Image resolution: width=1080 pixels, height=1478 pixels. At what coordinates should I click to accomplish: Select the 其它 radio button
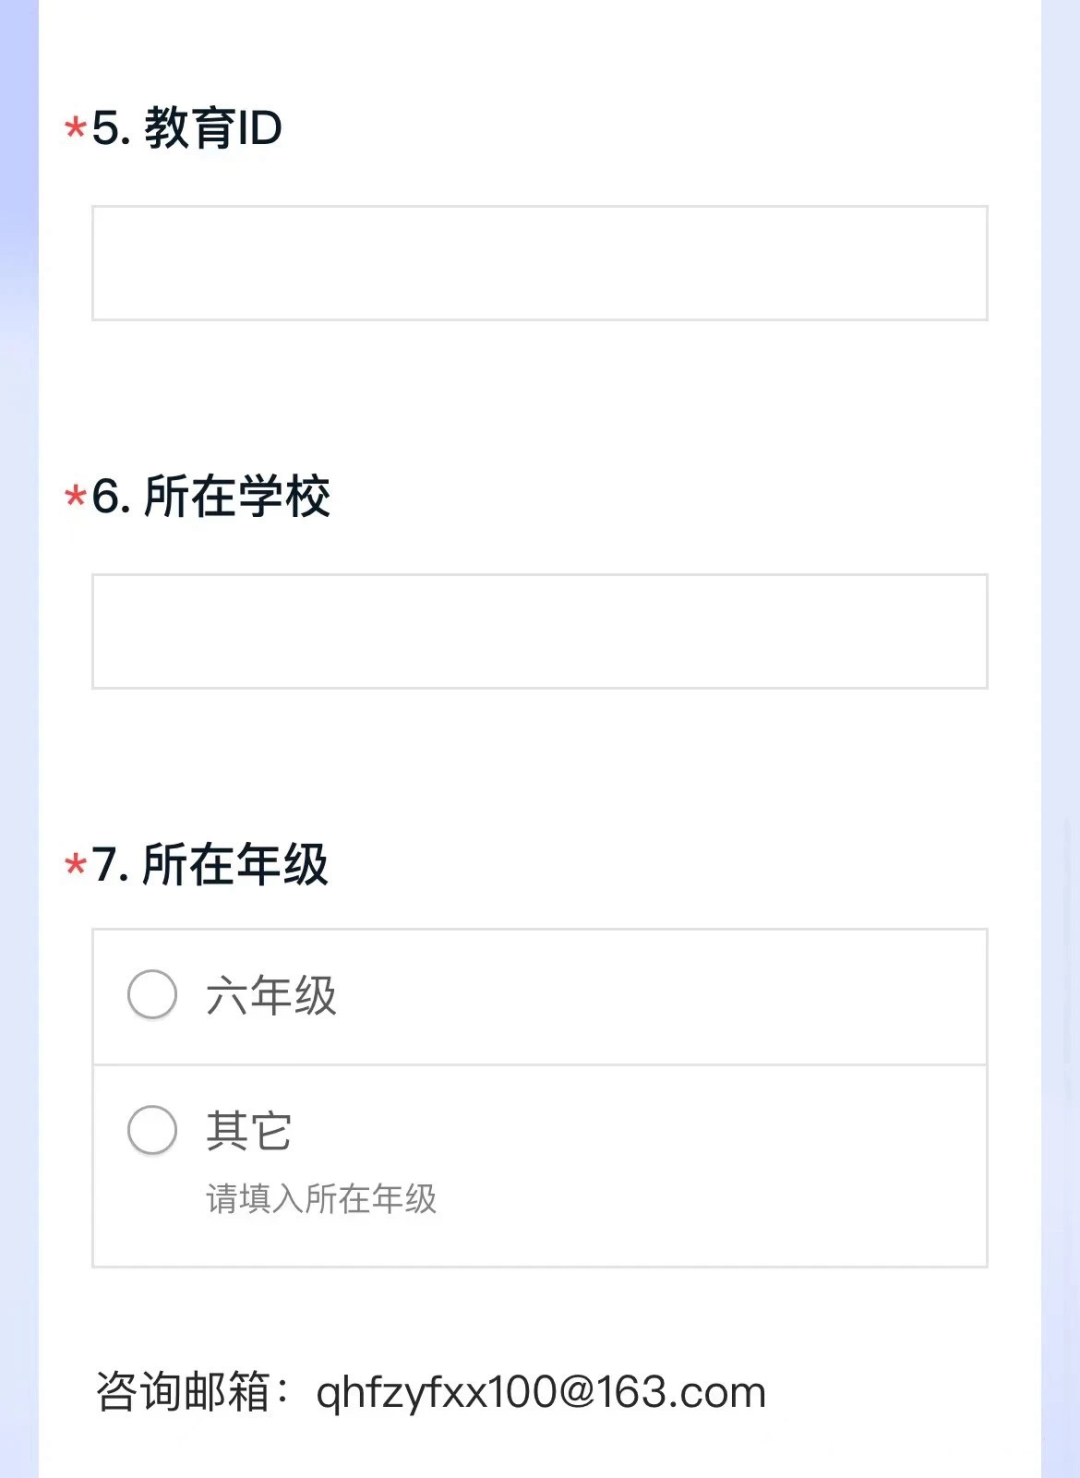(x=152, y=1130)
